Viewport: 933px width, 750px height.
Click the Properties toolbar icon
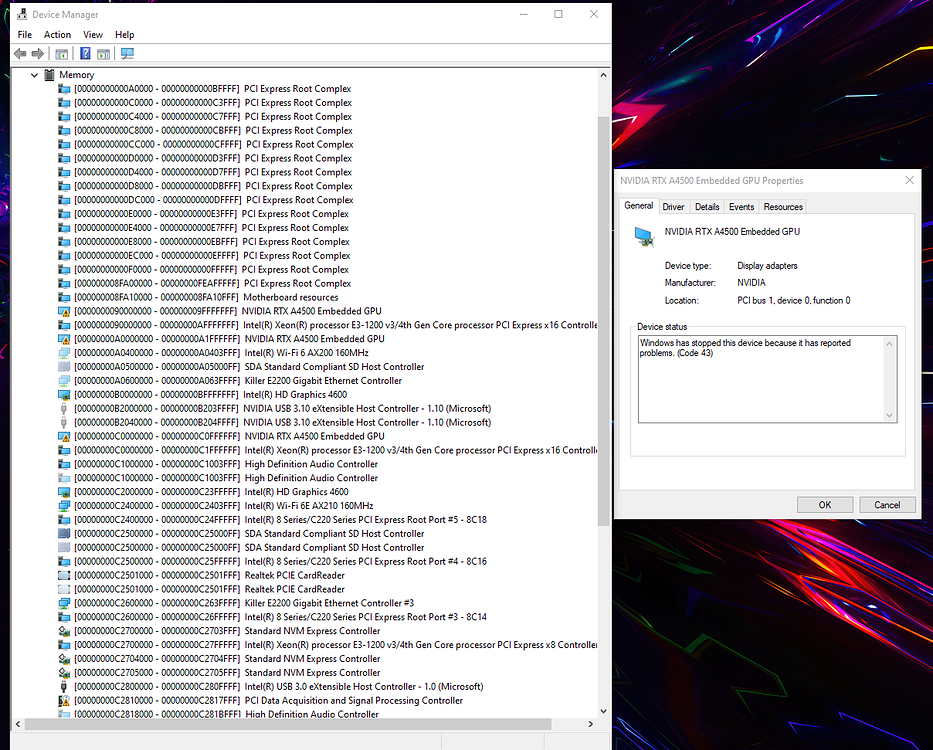[x=103, y=53]
